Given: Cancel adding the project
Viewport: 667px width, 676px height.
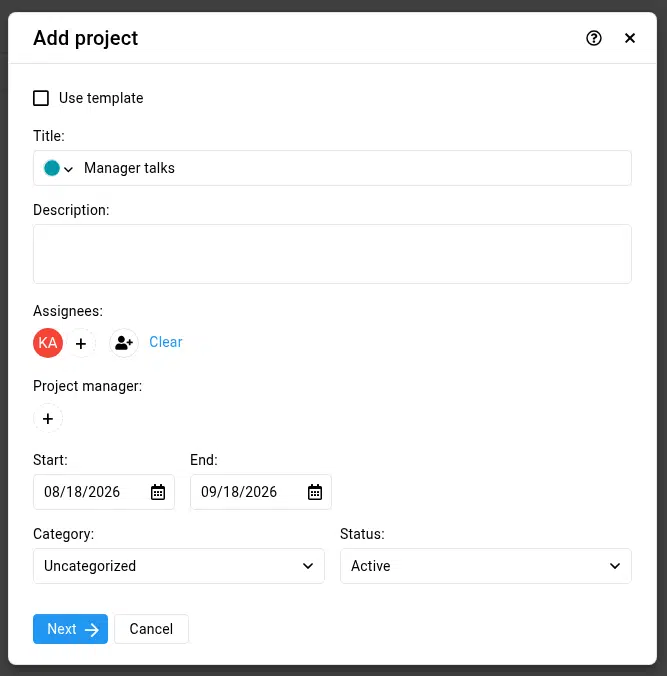Looking at the screenshot, I should [x=151, y=629].
